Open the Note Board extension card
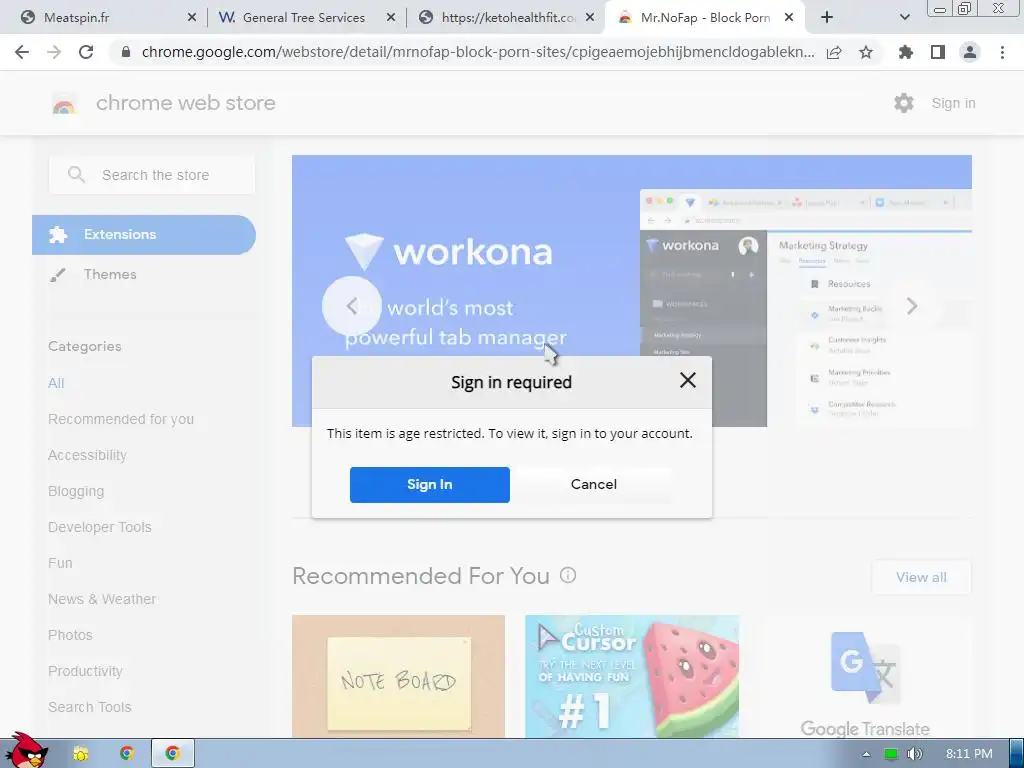Screen dimensions: 1024x768 pos(398,676)
